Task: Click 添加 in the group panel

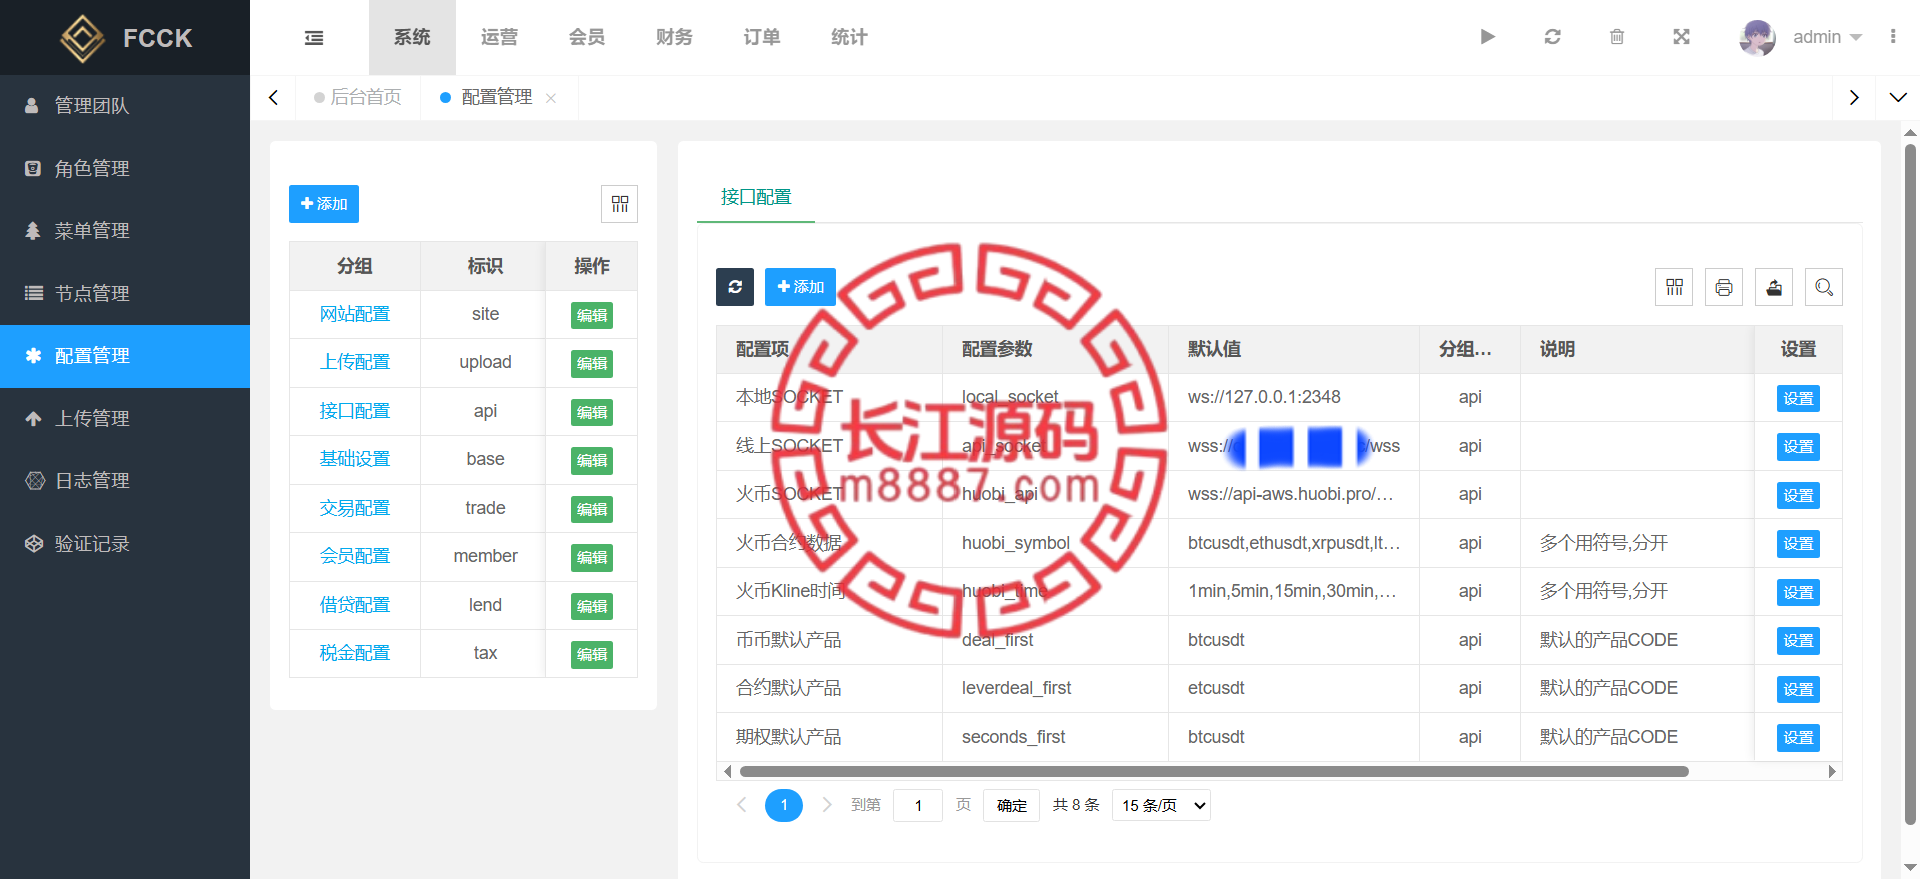Action: tap(324, 204)
